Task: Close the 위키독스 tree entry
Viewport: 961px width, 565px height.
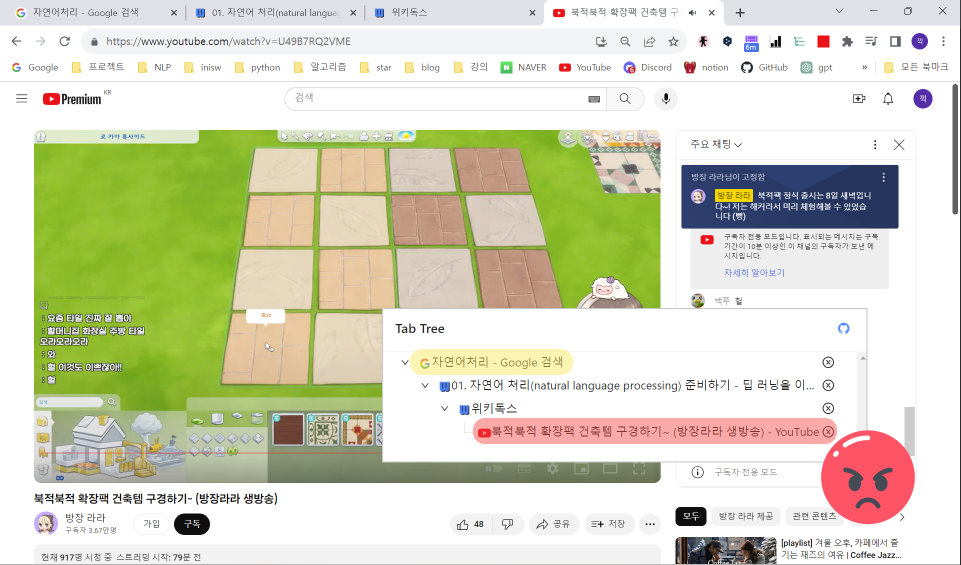Action: pos(828,408)
